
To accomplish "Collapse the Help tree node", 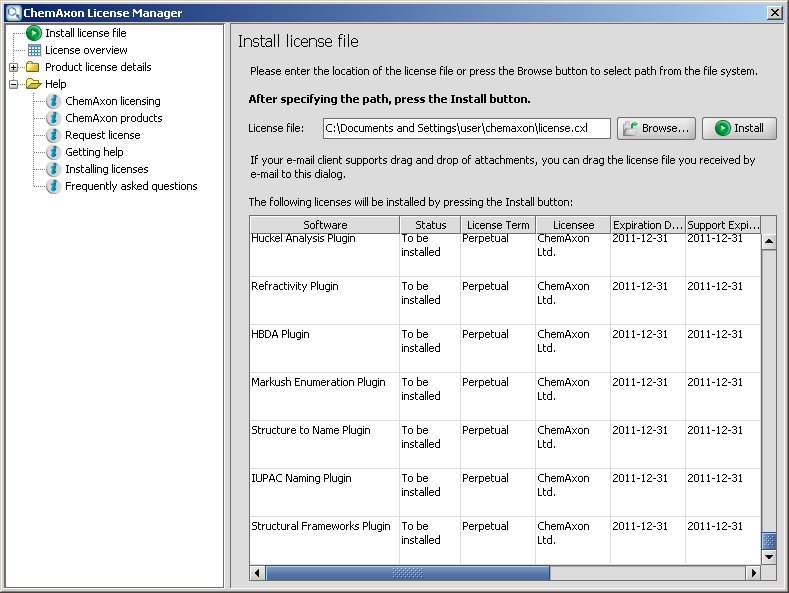I will [x=14, y=84].
